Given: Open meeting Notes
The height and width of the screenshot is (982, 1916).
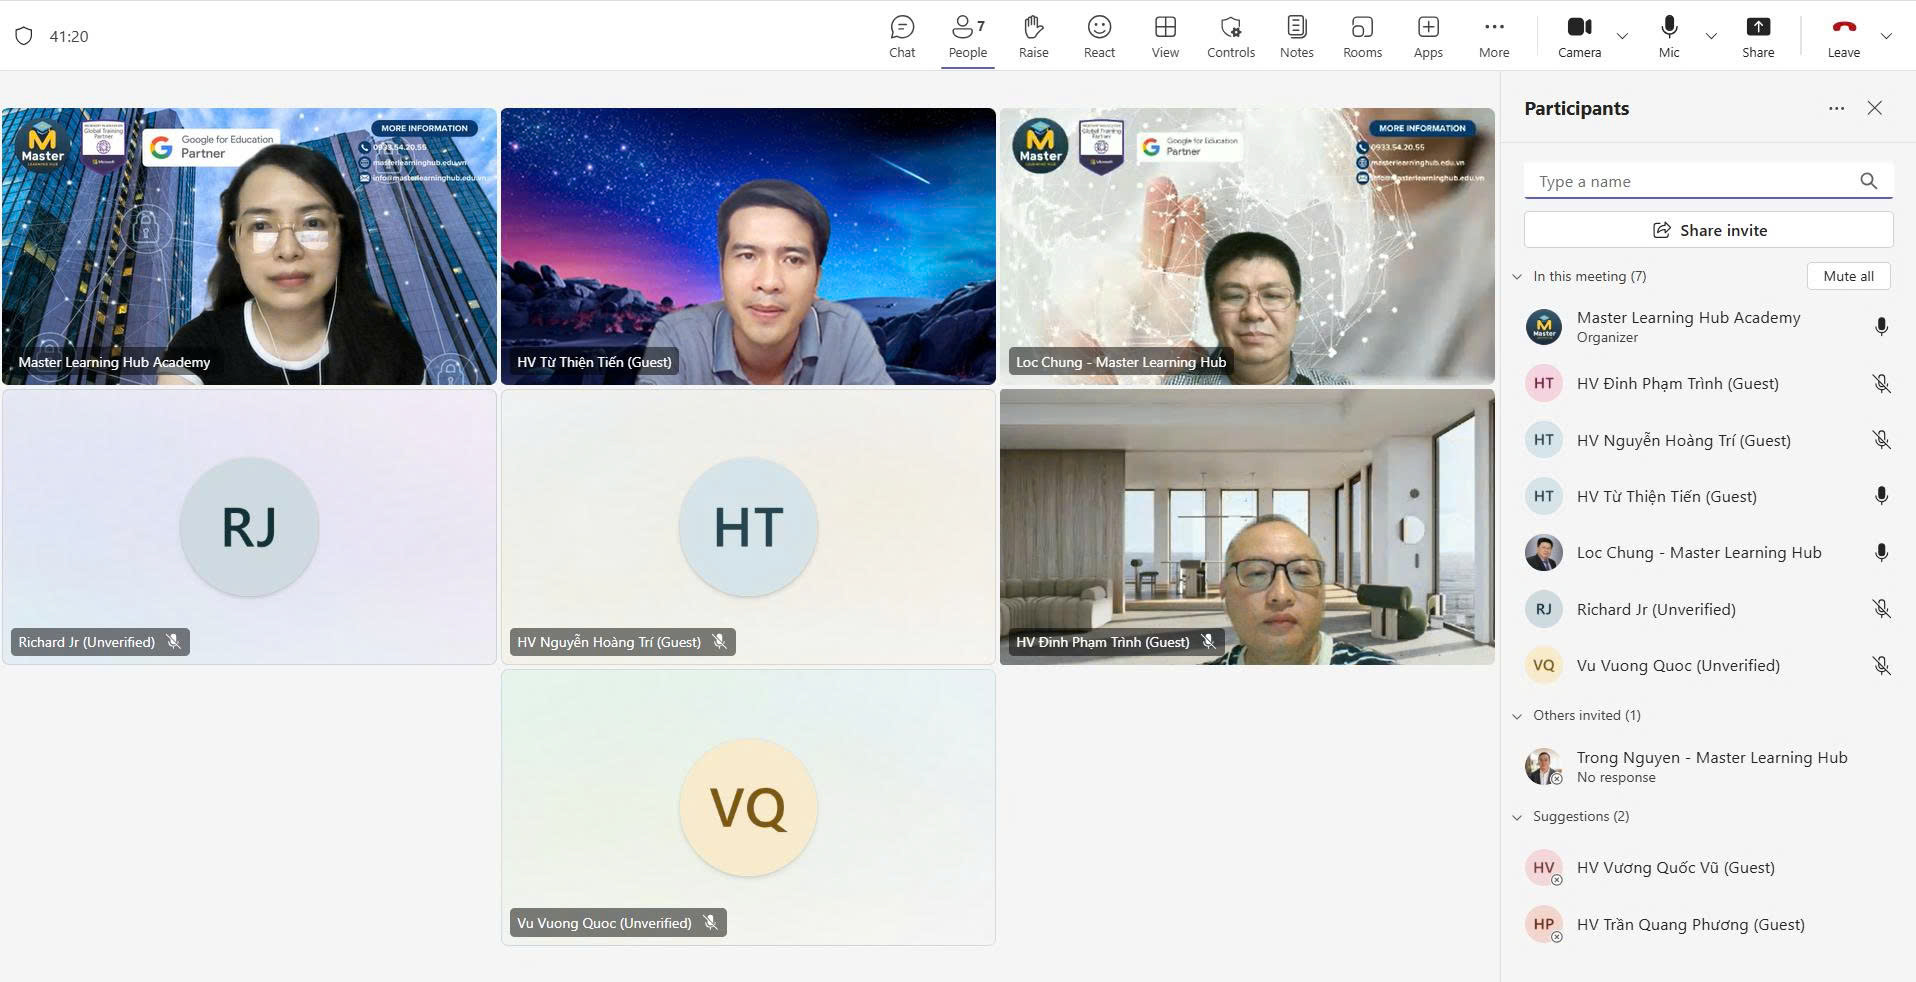Looking at the screenshot, I should click(1296, 37).
